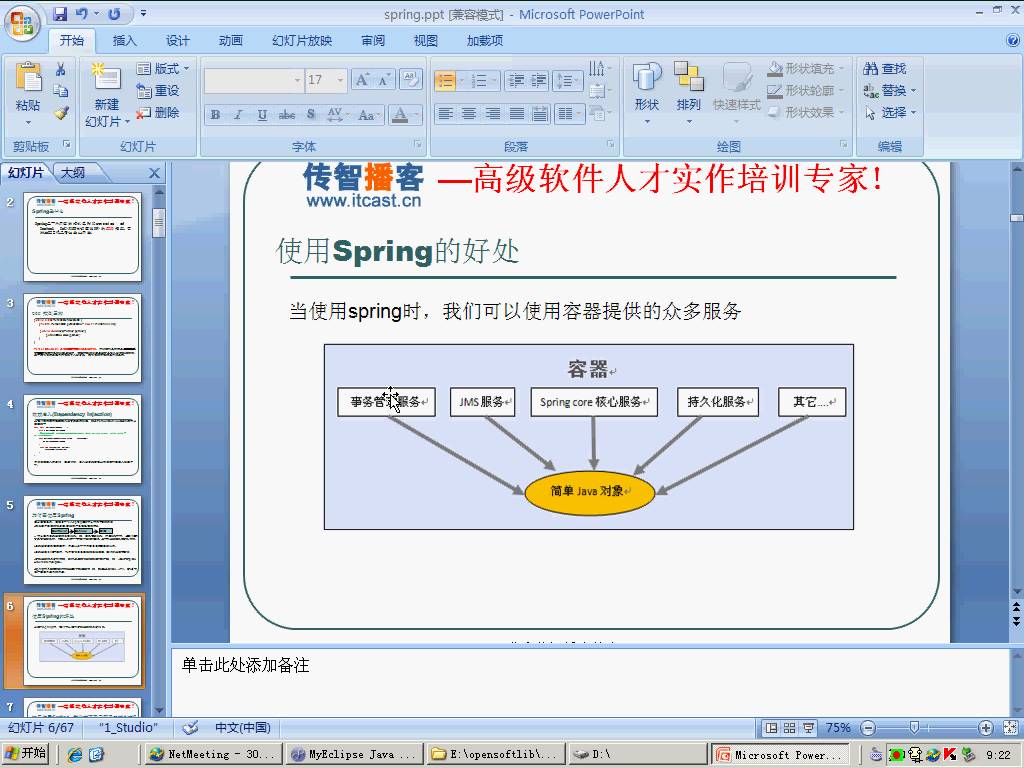
Task: Click Delete (删除) slide button
Action: pos(158,112)
